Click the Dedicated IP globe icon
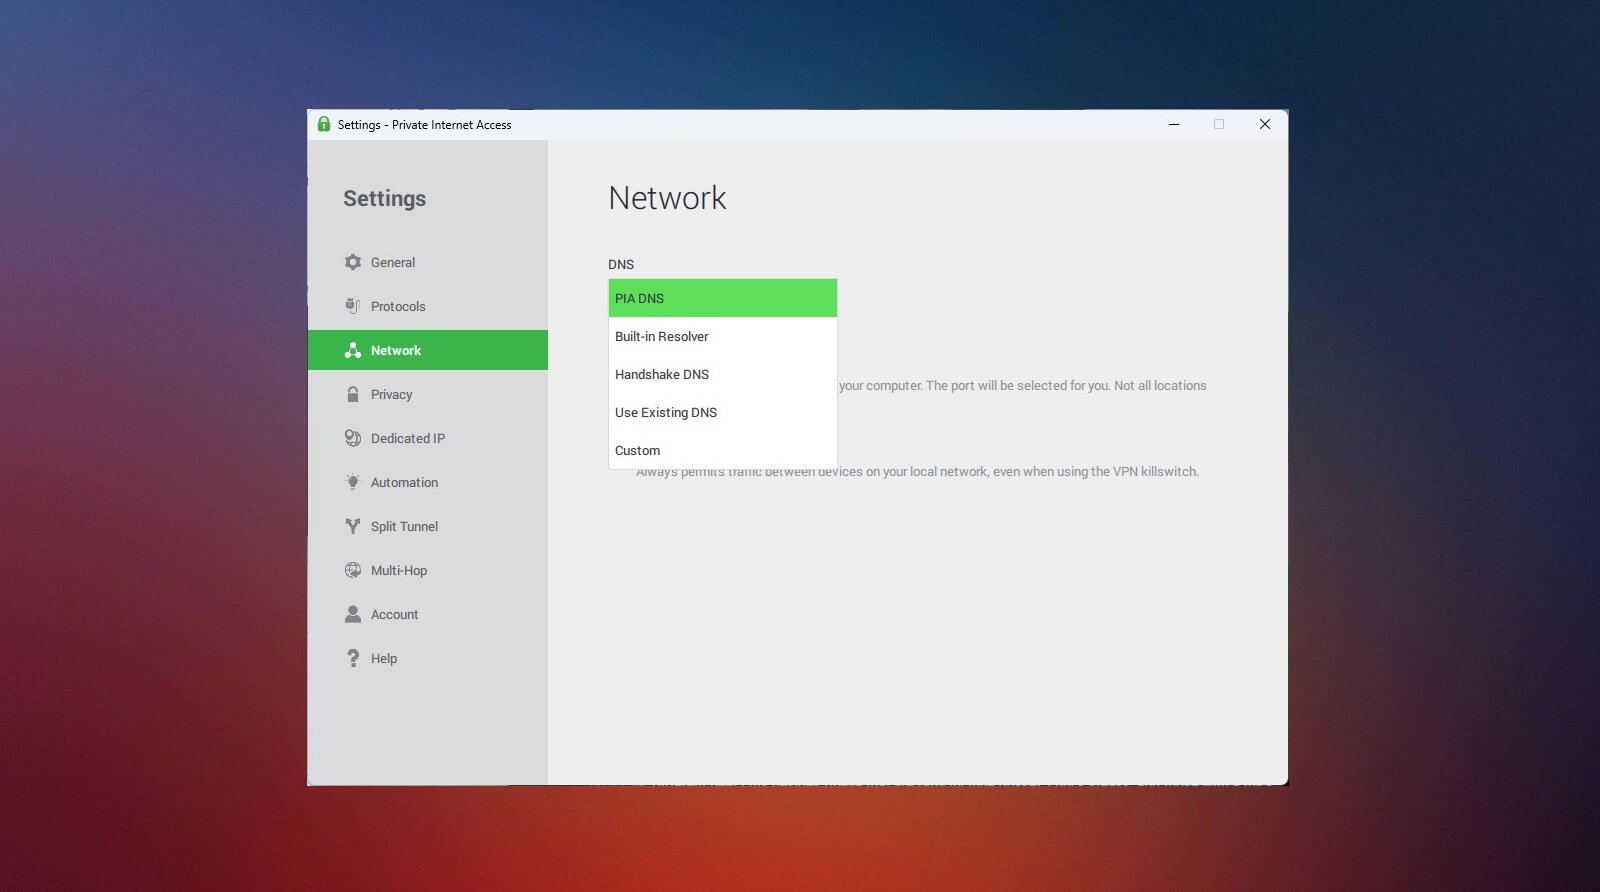This screenshot has height=892, width=1600. tap(353, 438)
